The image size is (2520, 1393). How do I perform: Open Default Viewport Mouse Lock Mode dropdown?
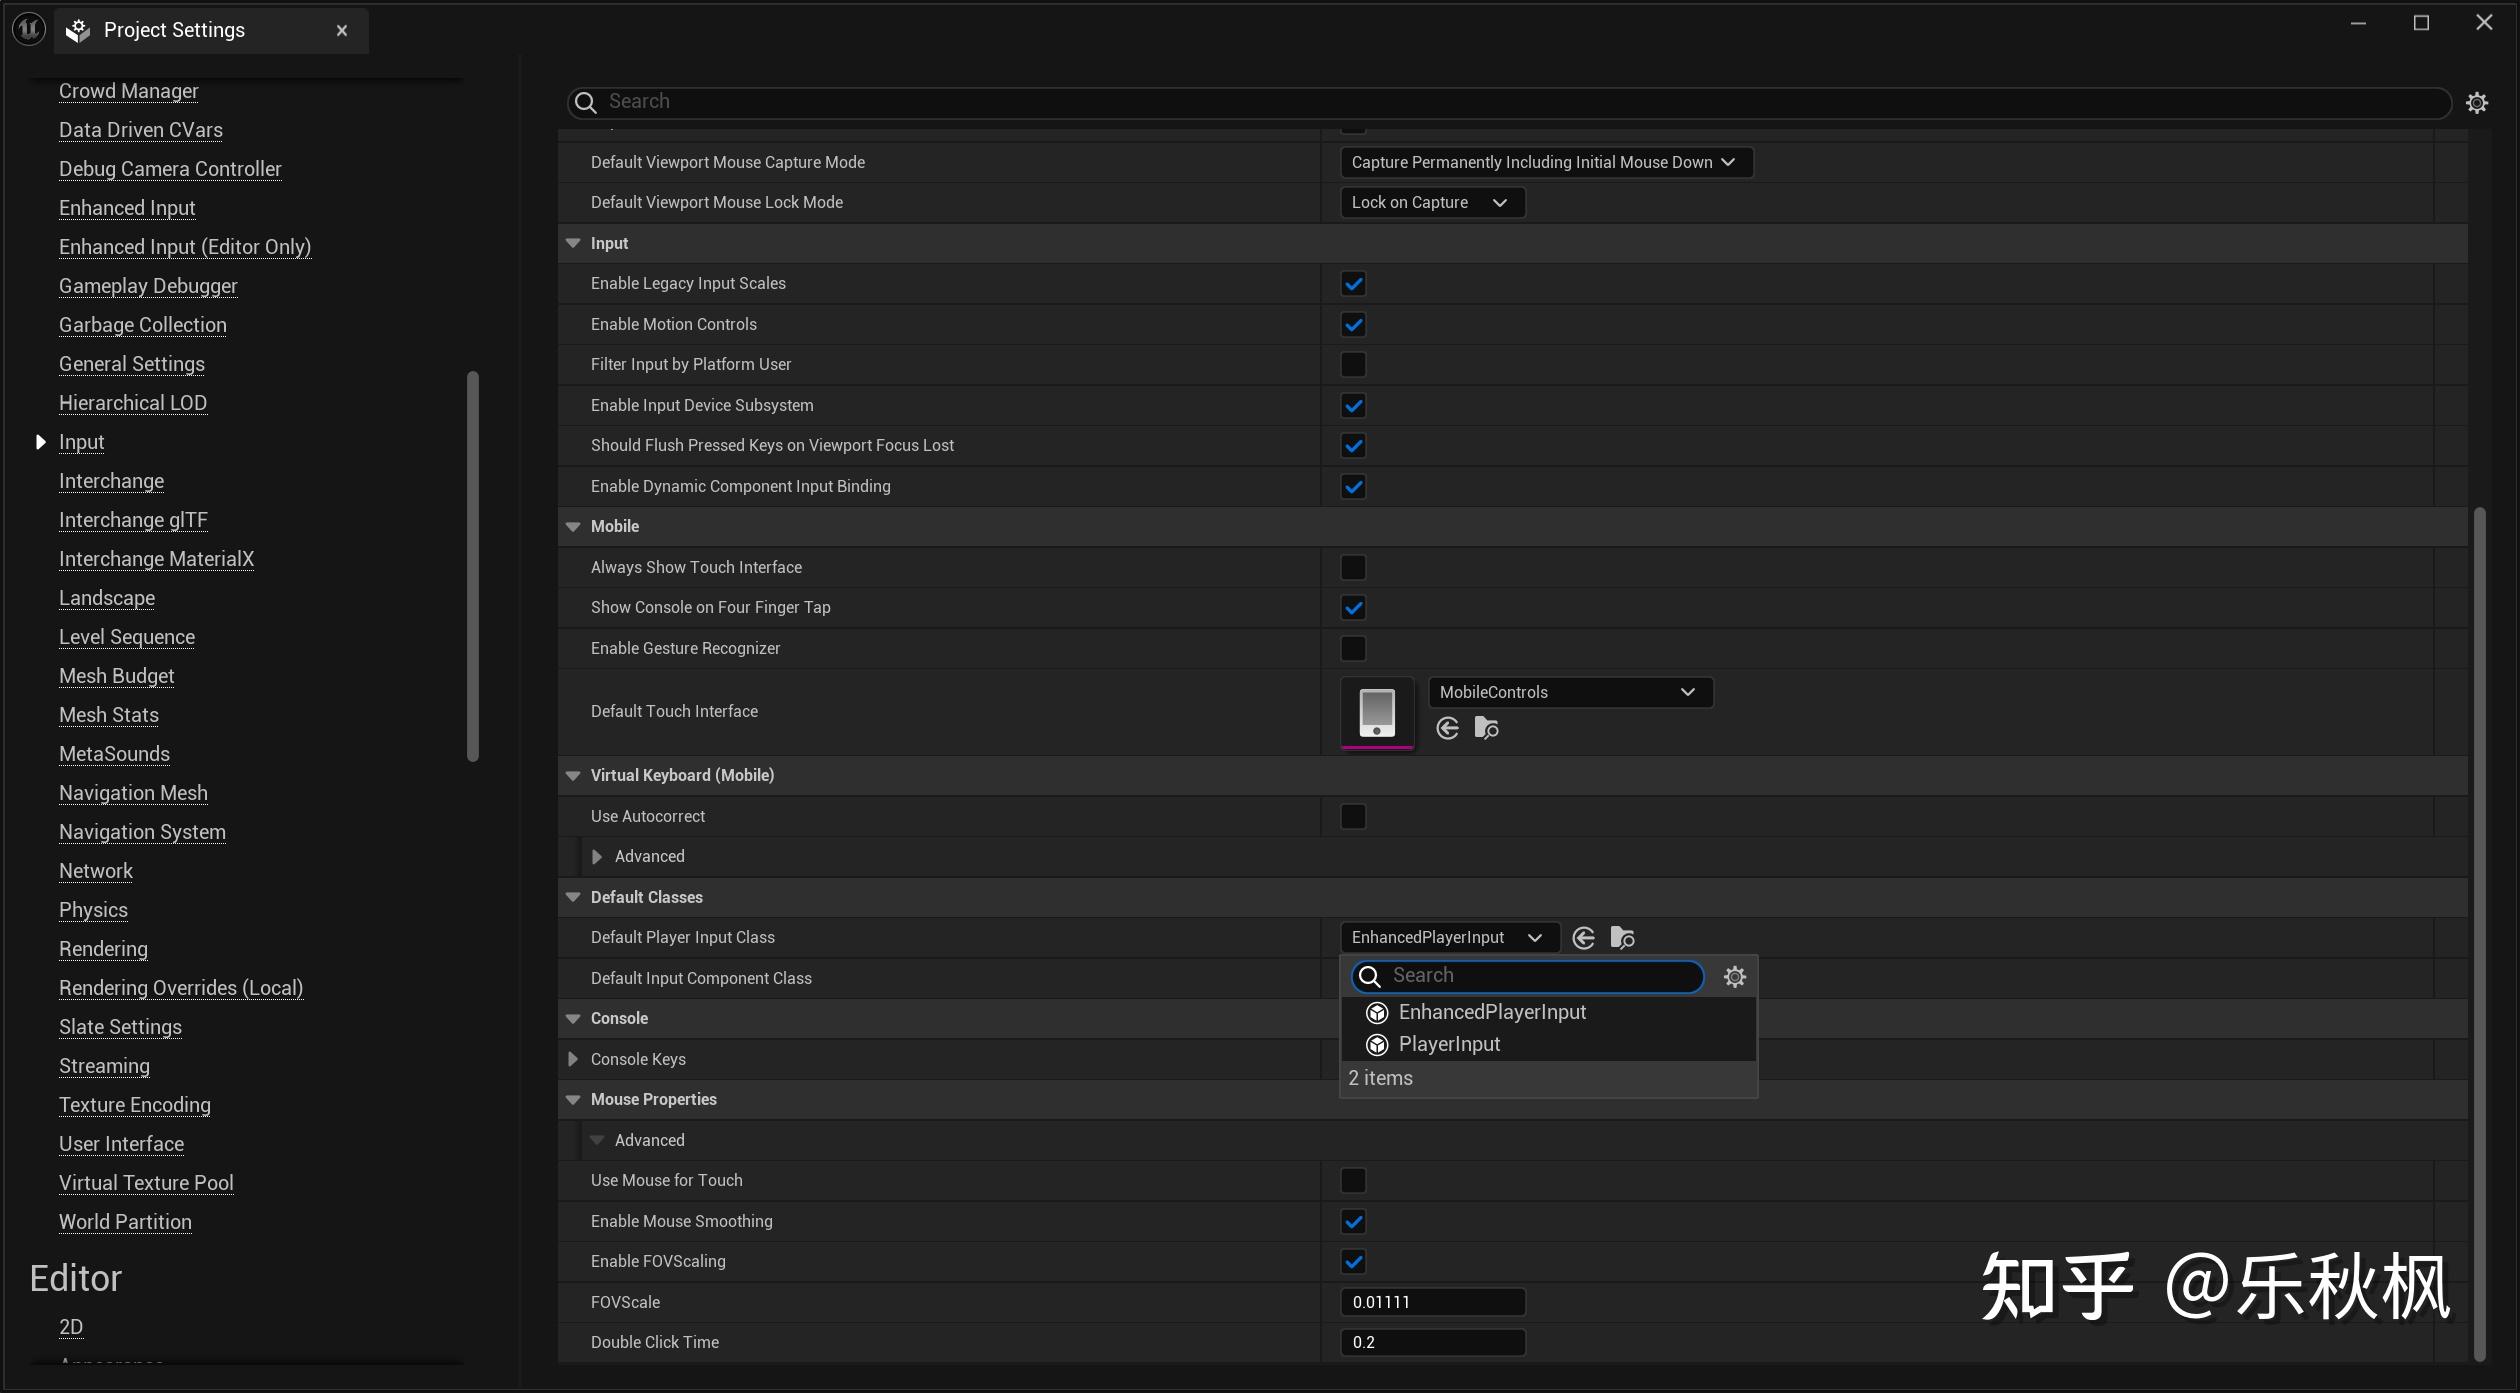(1431, 203)
